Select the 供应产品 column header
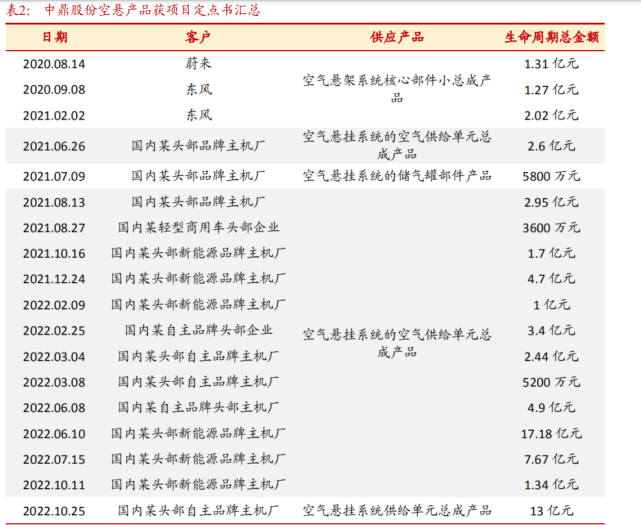The image size is (641, 525). tap(397, 37)
